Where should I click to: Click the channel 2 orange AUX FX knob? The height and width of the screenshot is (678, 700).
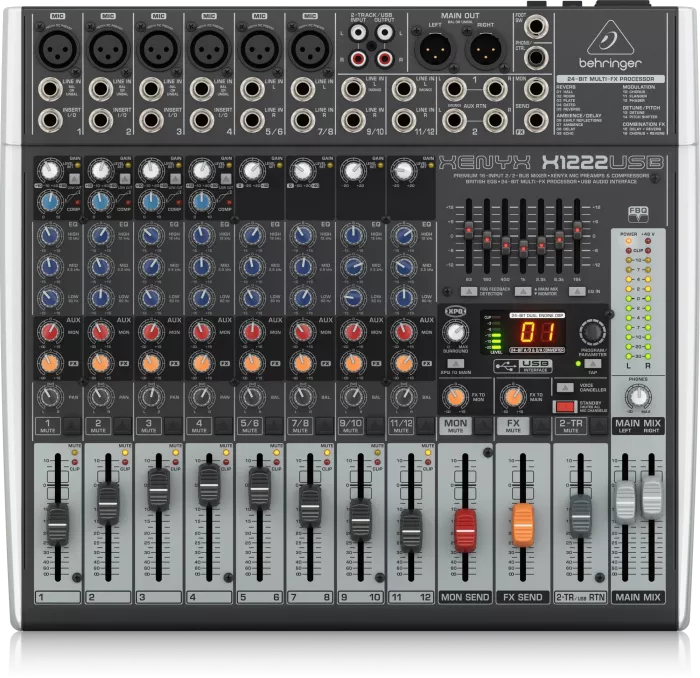click(100, 363)
